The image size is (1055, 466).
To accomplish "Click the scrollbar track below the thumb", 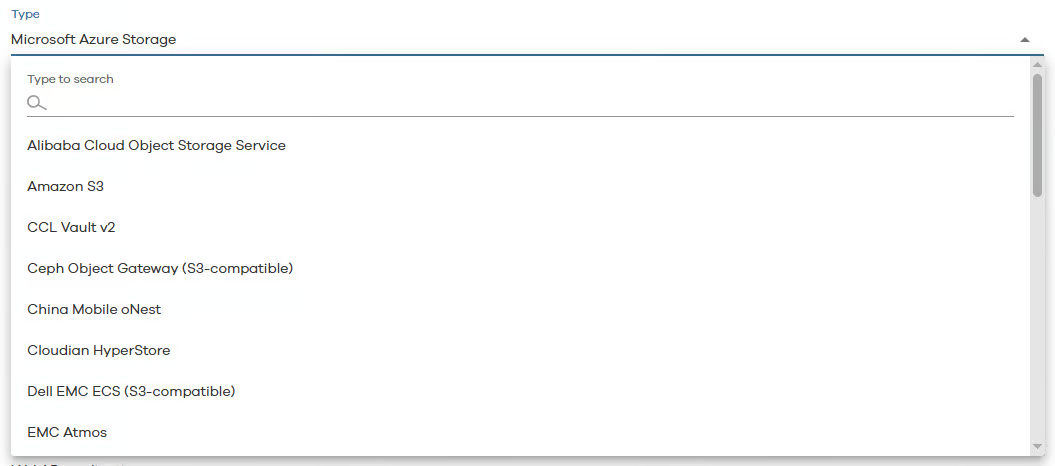I will tap(1037, 320).
